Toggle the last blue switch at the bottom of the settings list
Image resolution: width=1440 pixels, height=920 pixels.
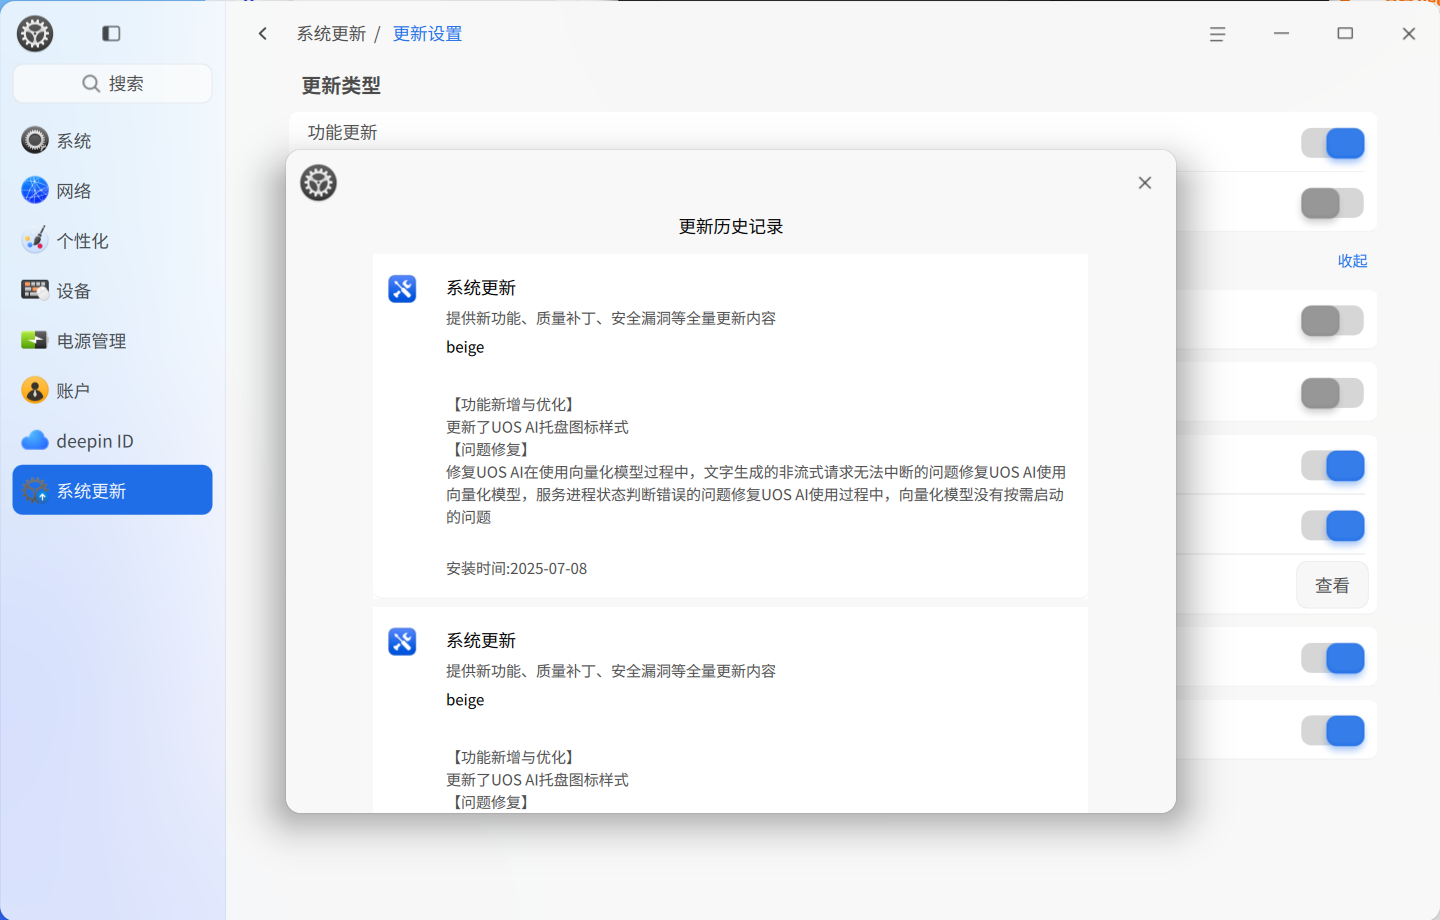(1333, 731)
